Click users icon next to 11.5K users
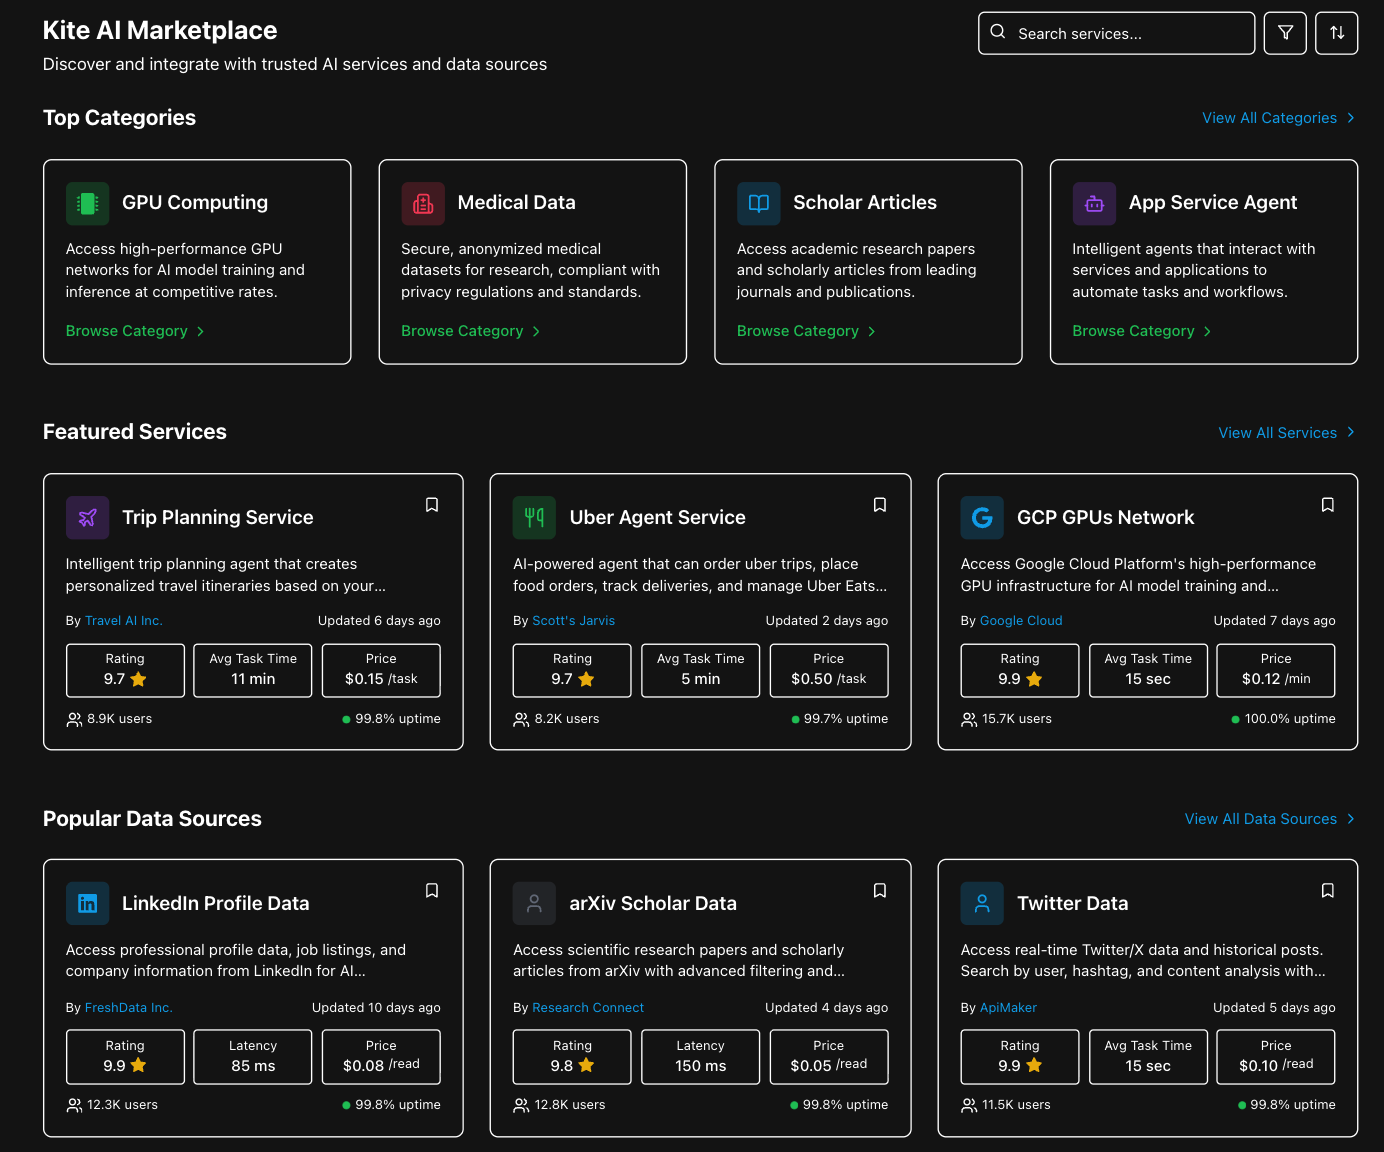 pyautogui.click(x=969, y=1105)
